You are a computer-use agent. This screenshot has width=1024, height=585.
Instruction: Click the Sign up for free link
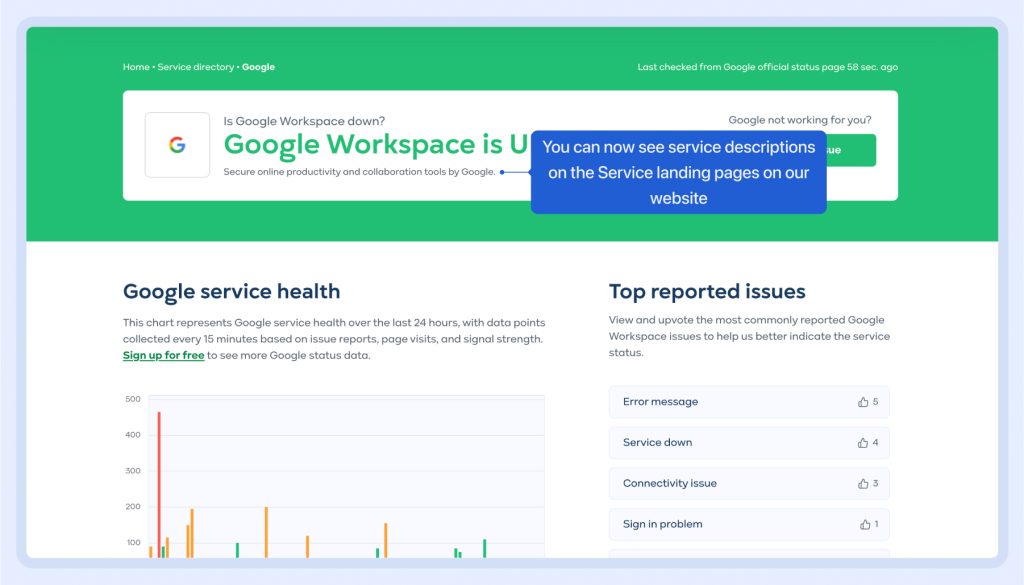pos(163,356)
